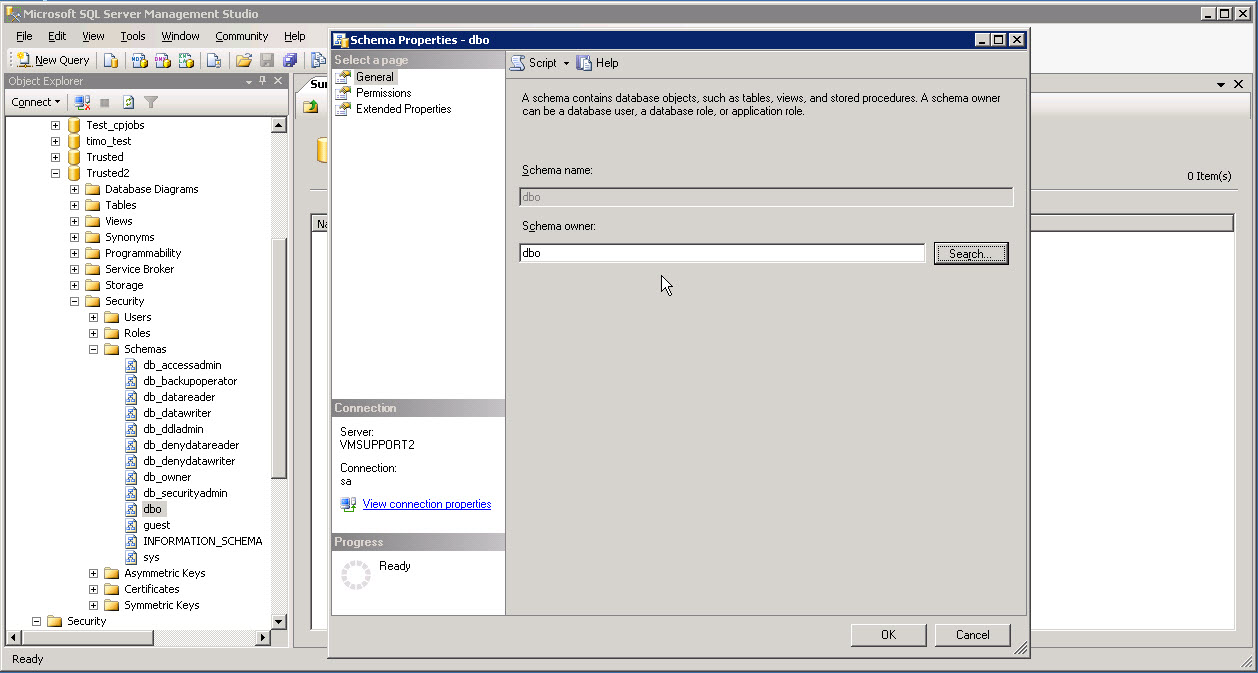The height and width of the screenshot is (673, 1258).
Task: Open View connection properties link
Action: point(427,504)
